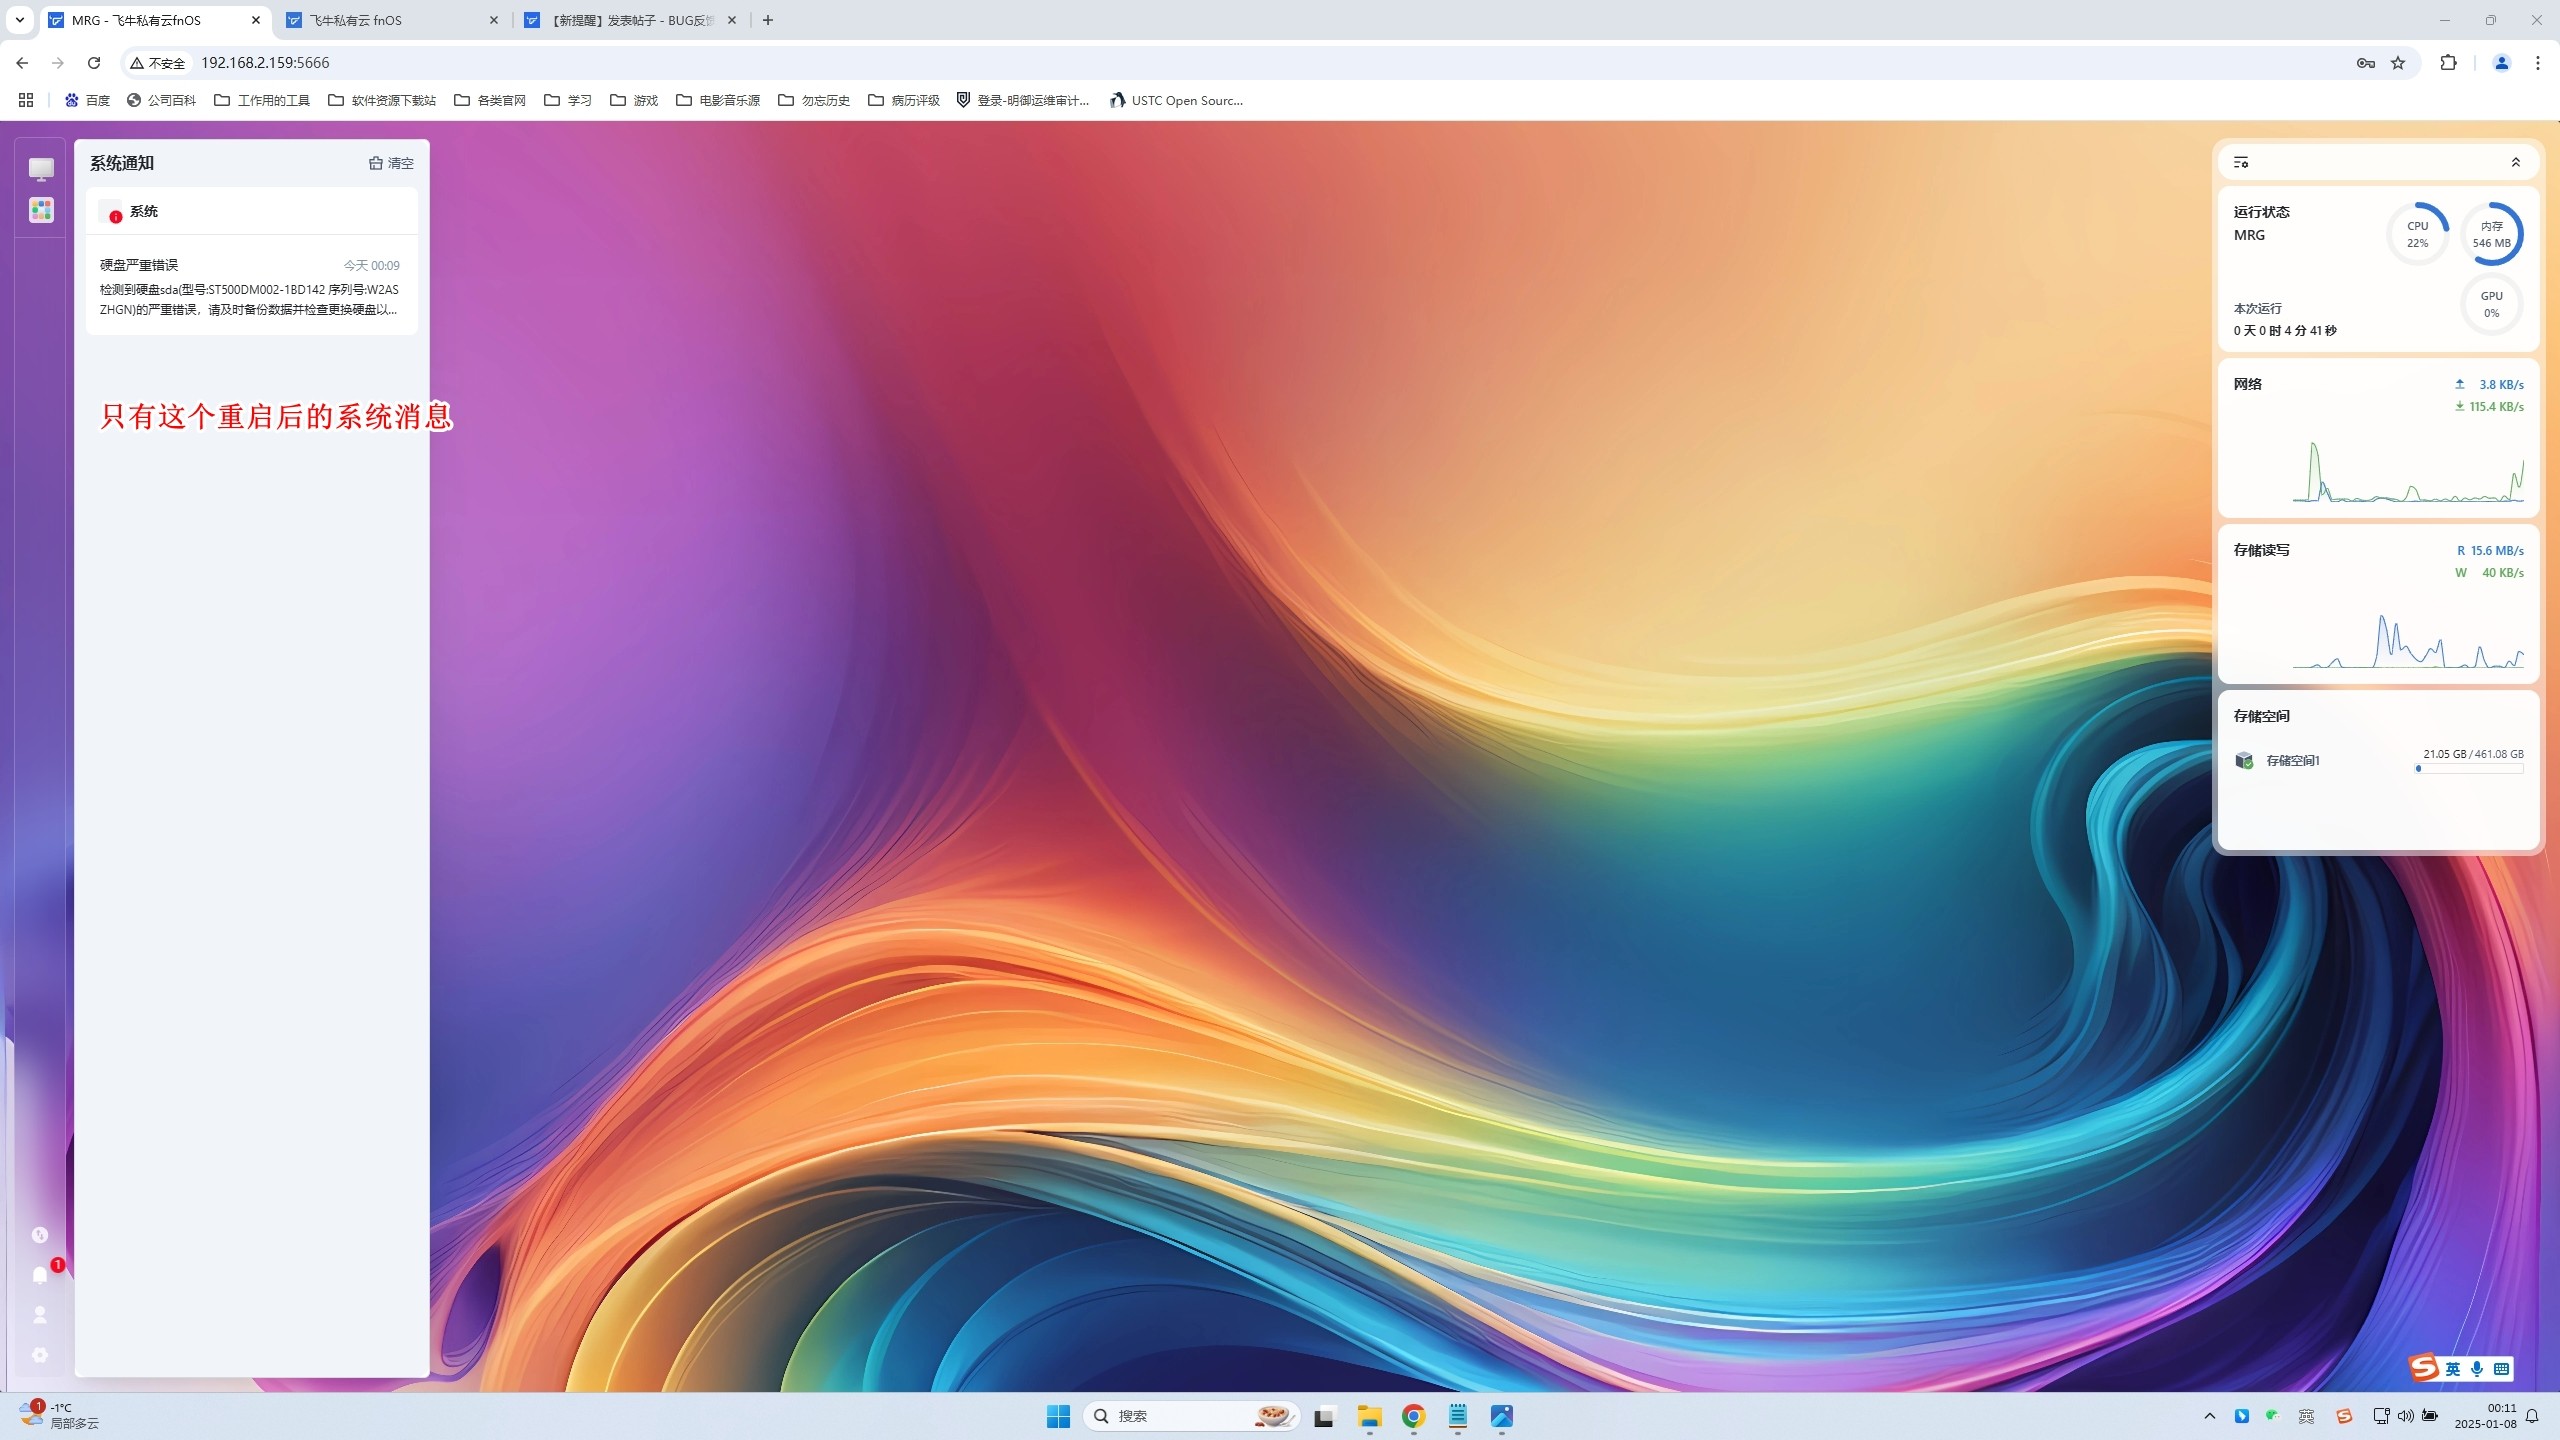The image size is (2560, 1440).
Task: Open the USTC Open Source bookmark
Action: [x=1176, y=100]
